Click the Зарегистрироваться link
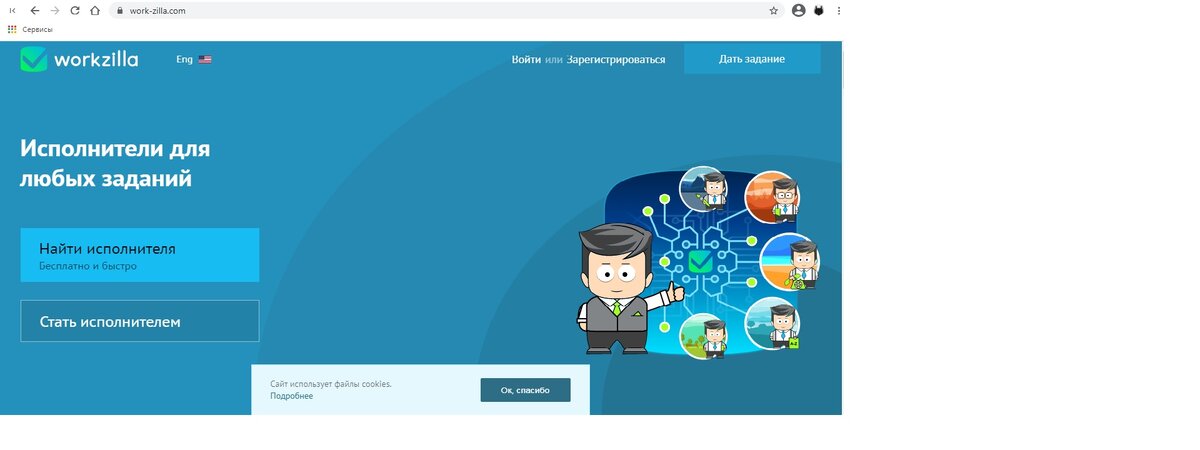 click(616, 59)
